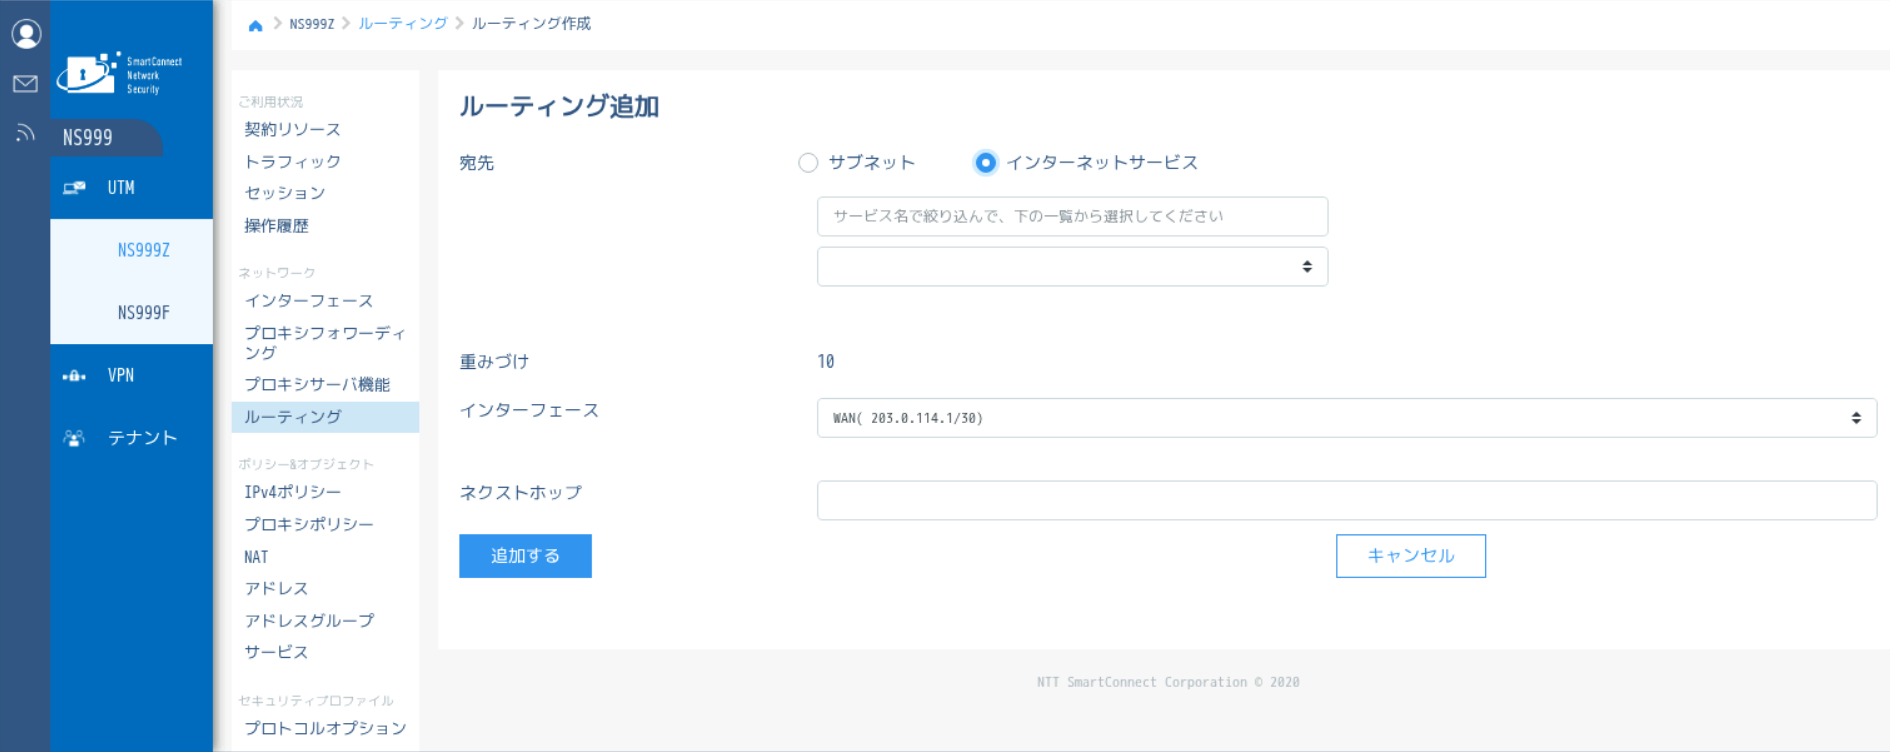This screenshot has width=1890, height=752.
Task: Click the UTM device icon
Action: [x=74, y=188]
